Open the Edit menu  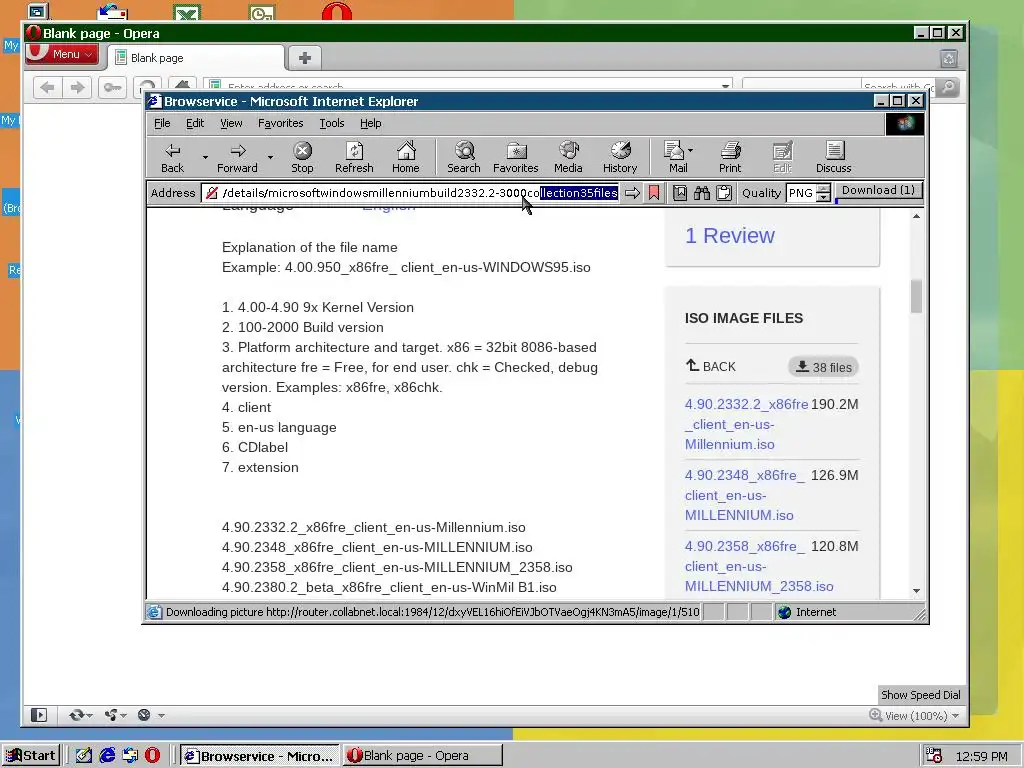(x=195, y=123)
